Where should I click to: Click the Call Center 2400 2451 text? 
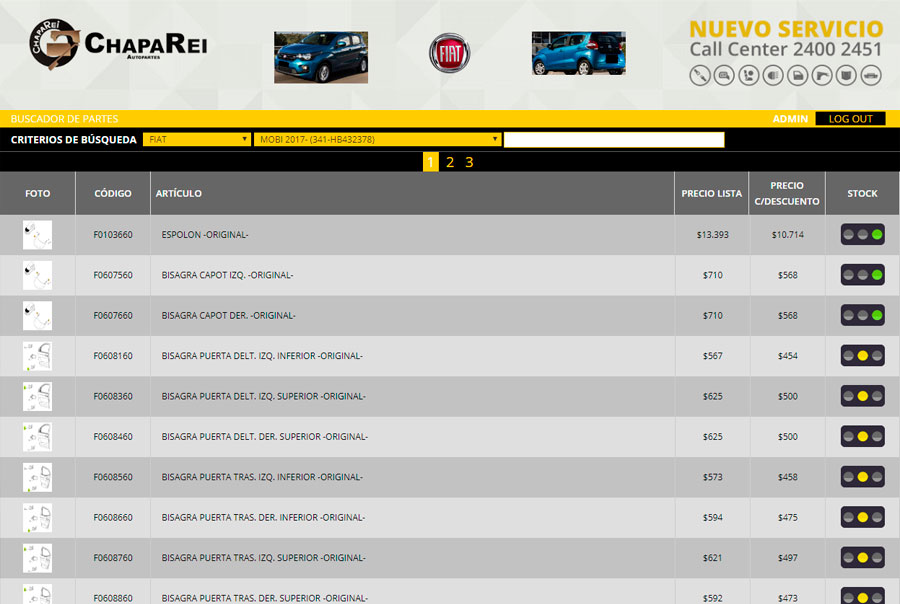point(785,49)
